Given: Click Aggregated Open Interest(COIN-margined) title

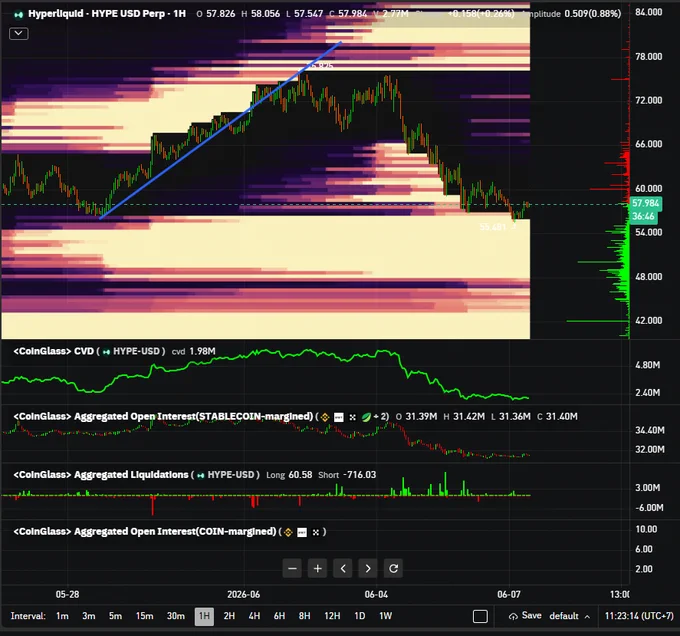Looking at the screenshot, I should (x=145, y=532).
